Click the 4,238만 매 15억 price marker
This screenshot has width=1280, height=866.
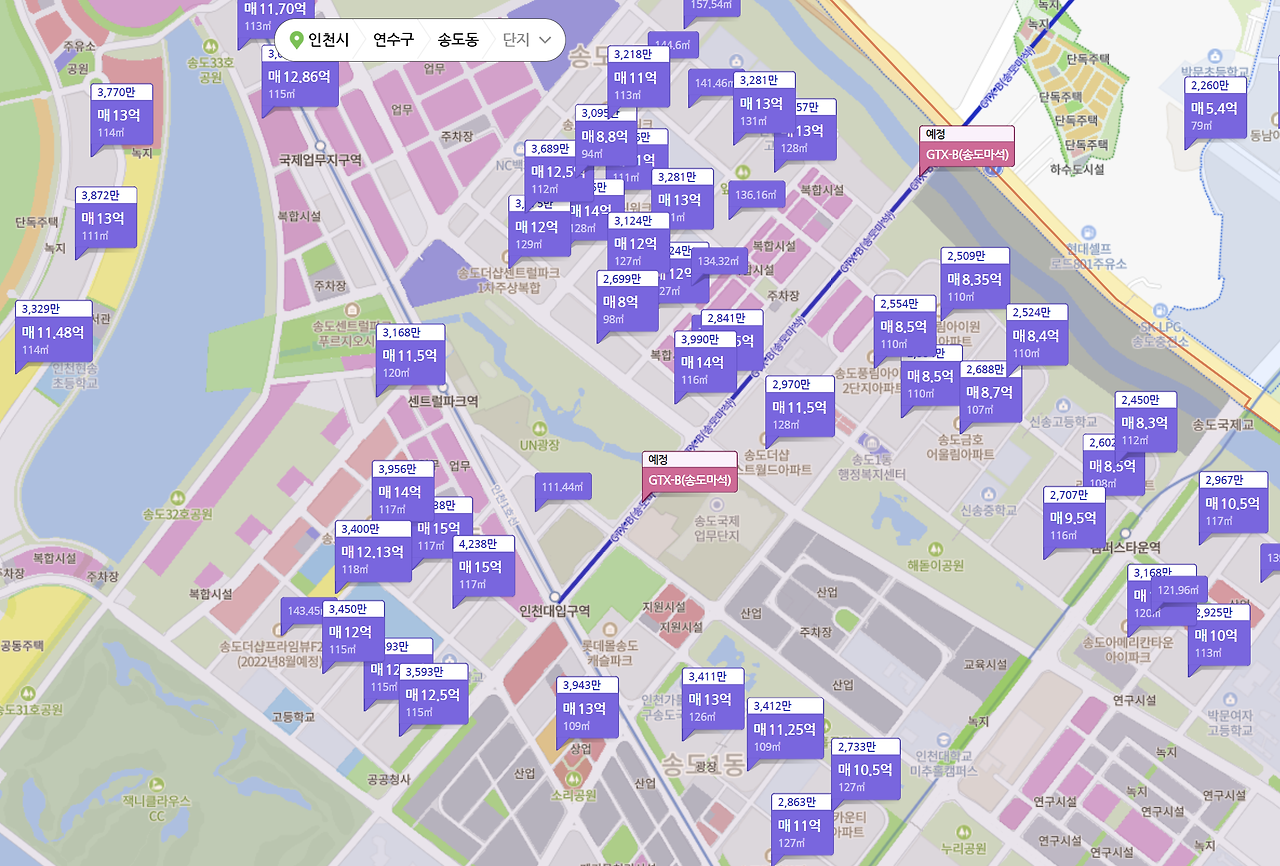click(x=484, y=567)
